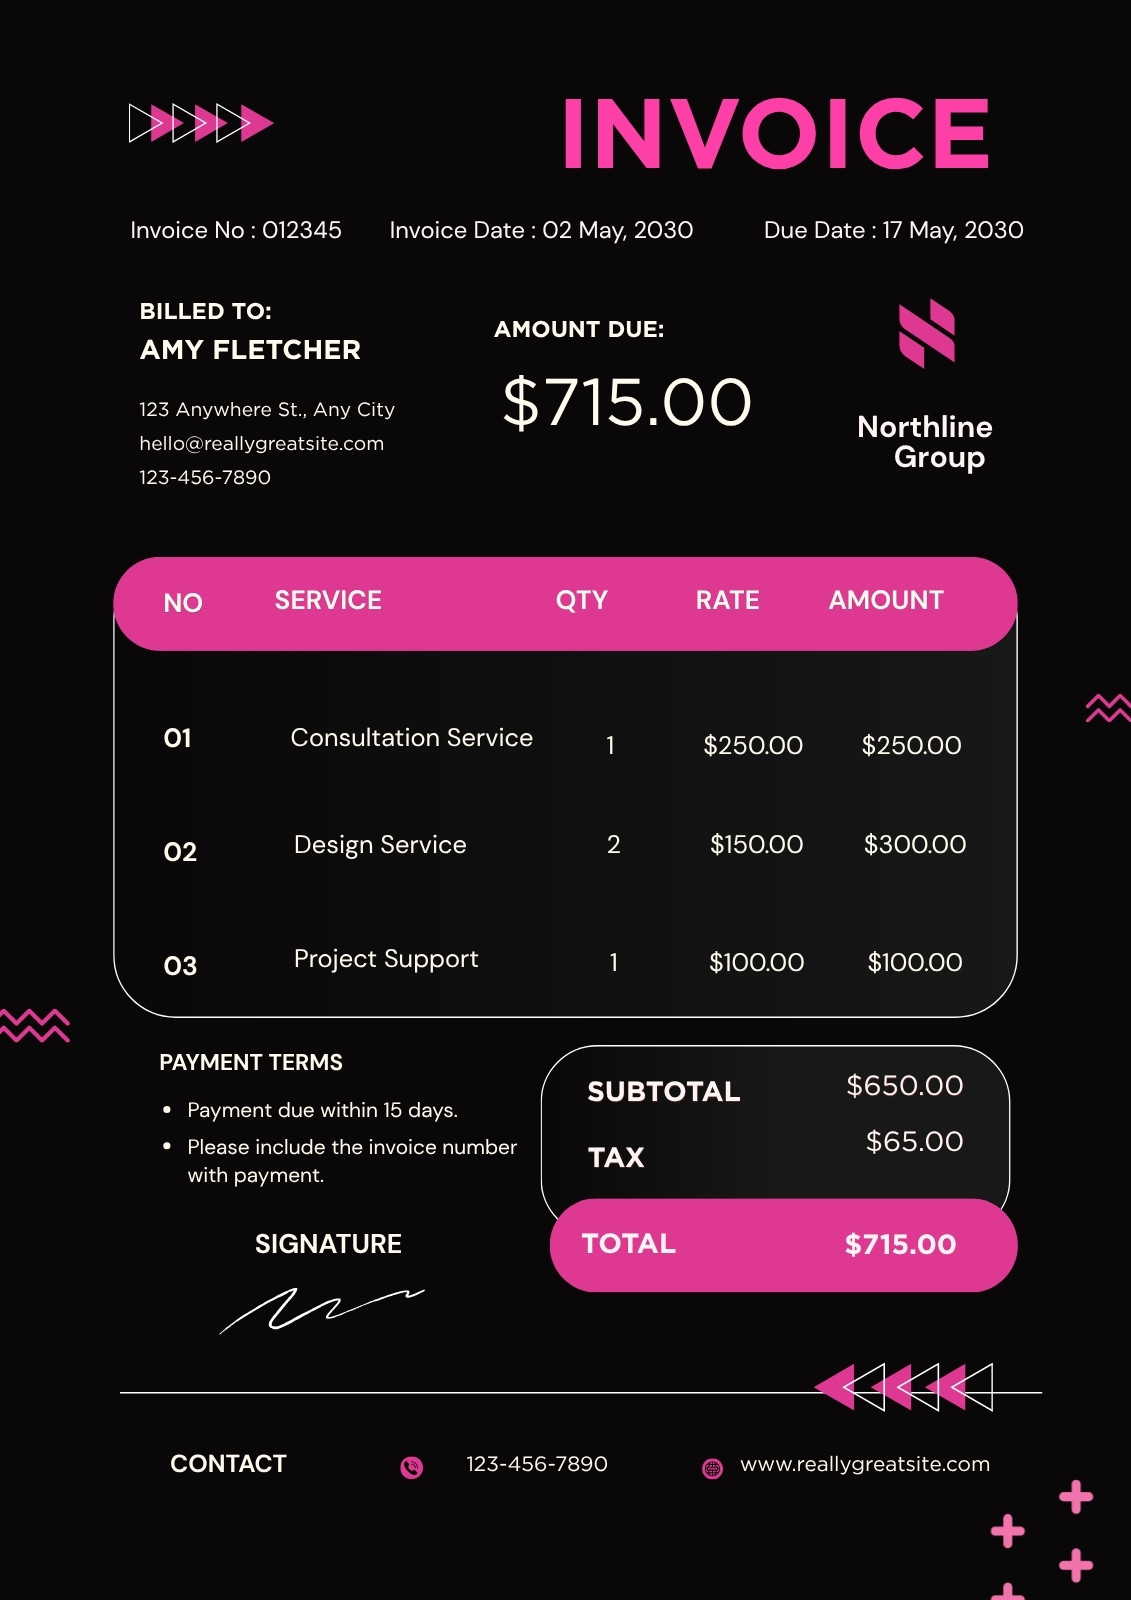Click the globe icon beside the website
Screen dimensions: 1131x1600
tap(712, 1468)
